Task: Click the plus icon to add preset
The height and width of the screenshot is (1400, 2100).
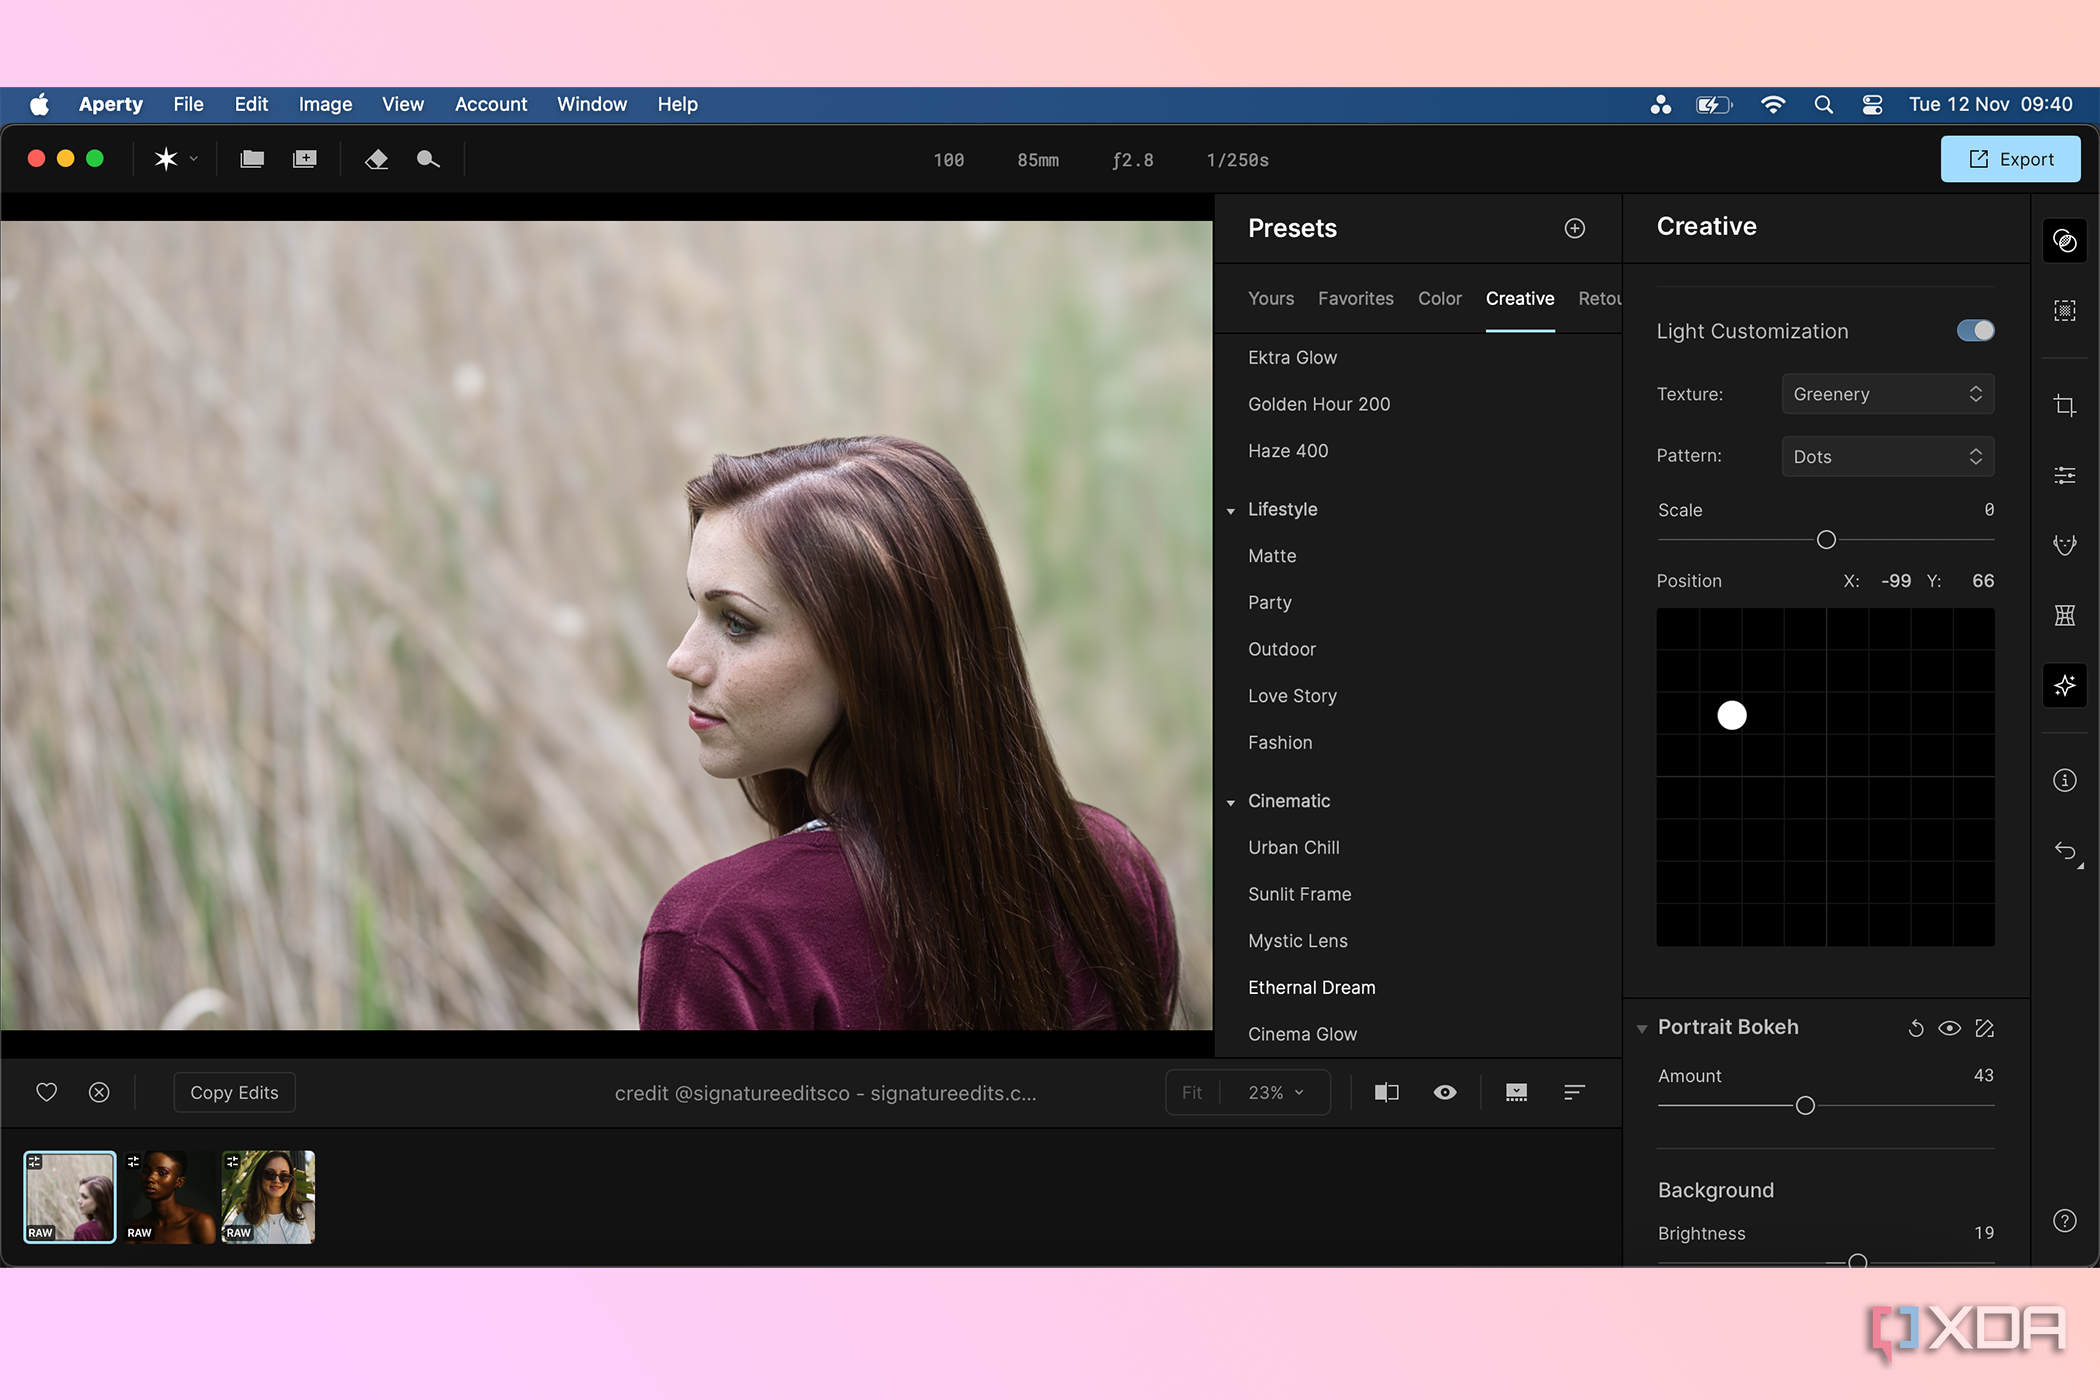Action: (1574, 228)
